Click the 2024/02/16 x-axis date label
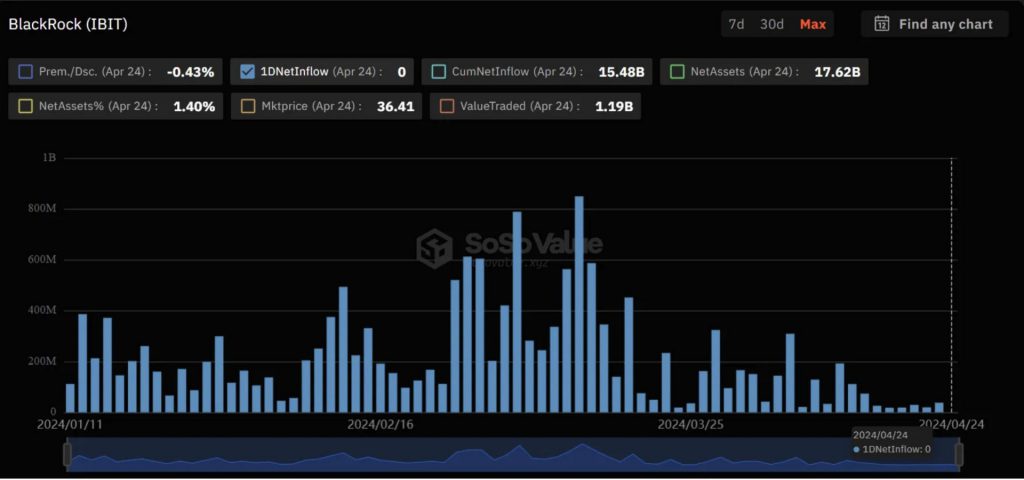 [x=380, y=424]
